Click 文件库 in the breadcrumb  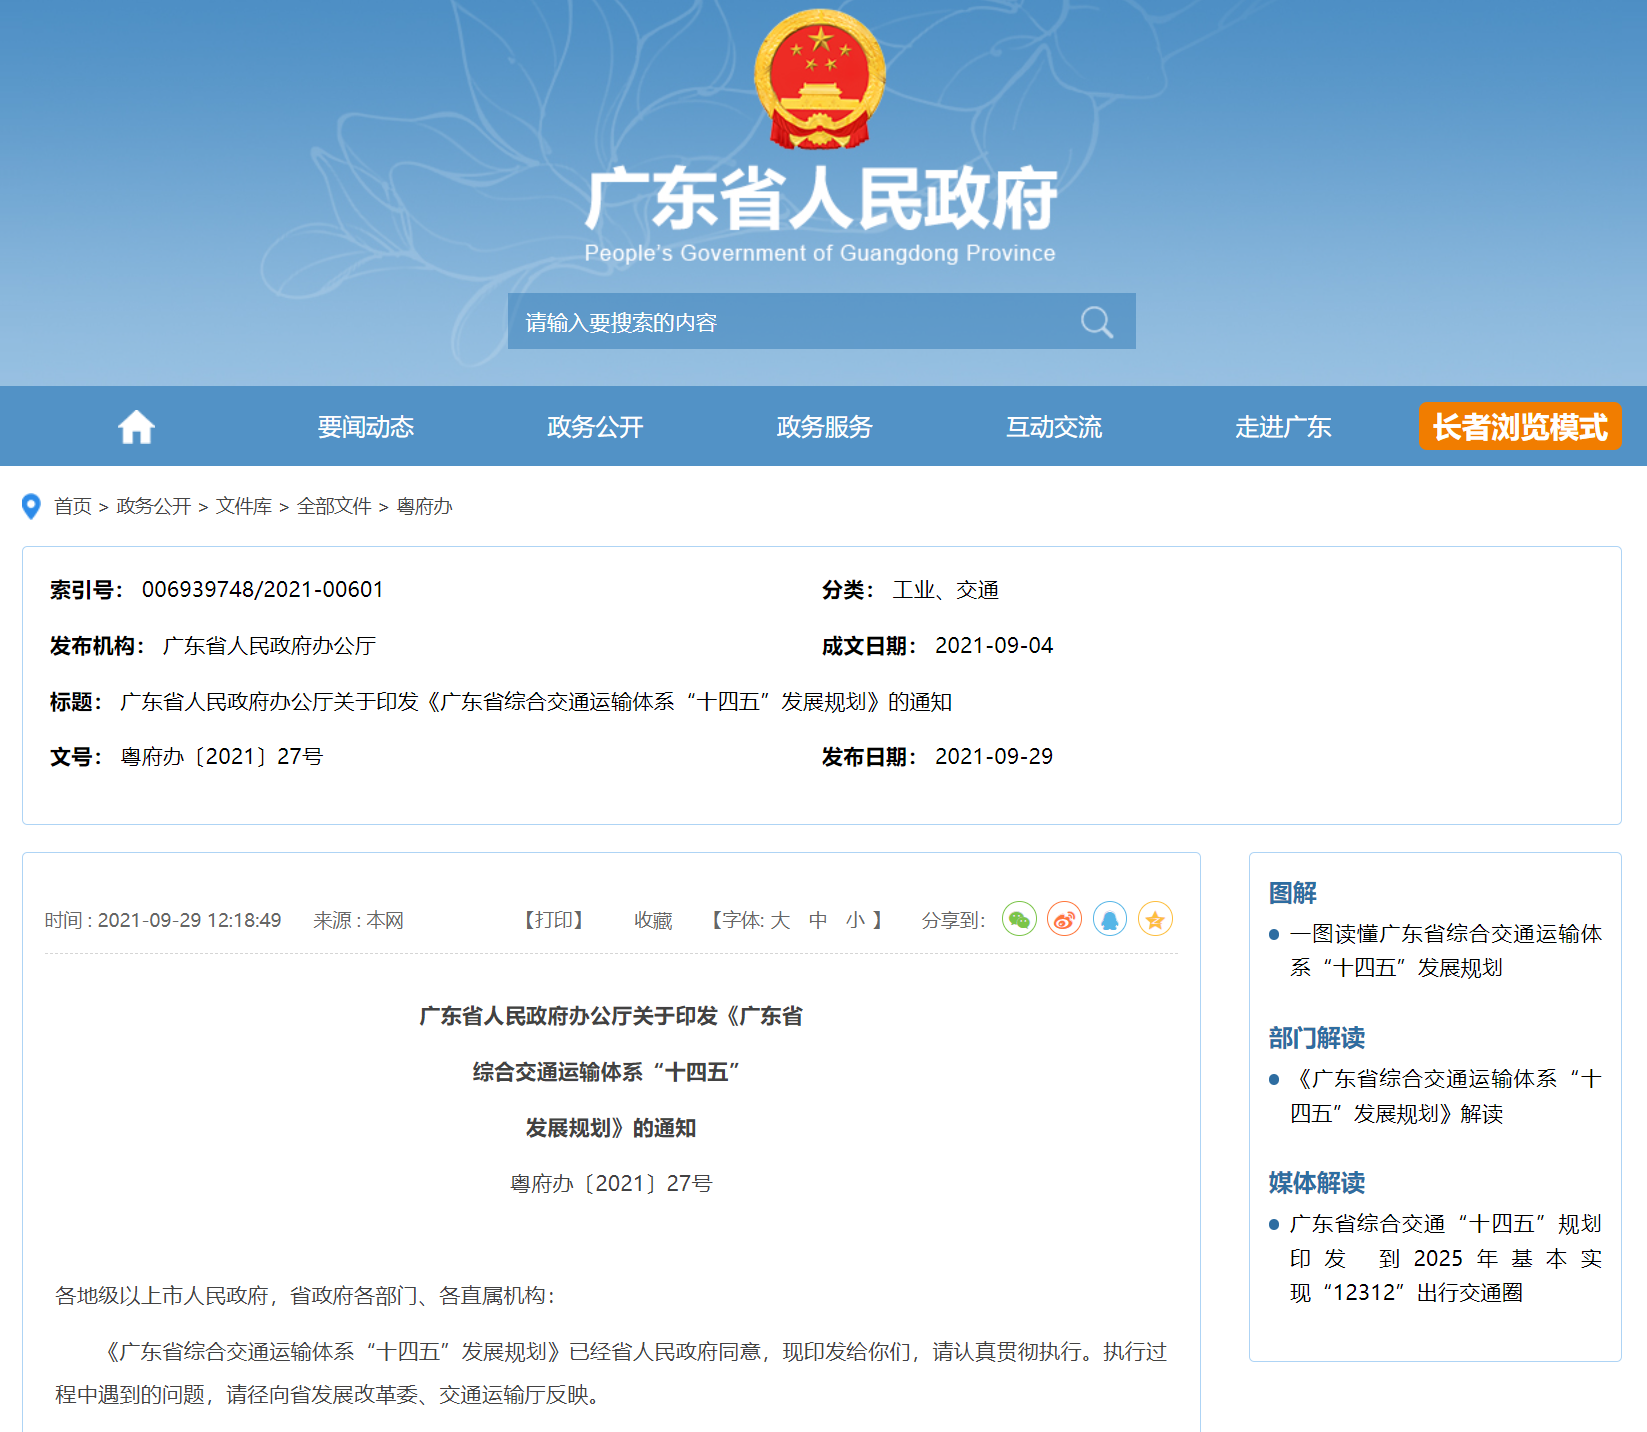[244, 507]
